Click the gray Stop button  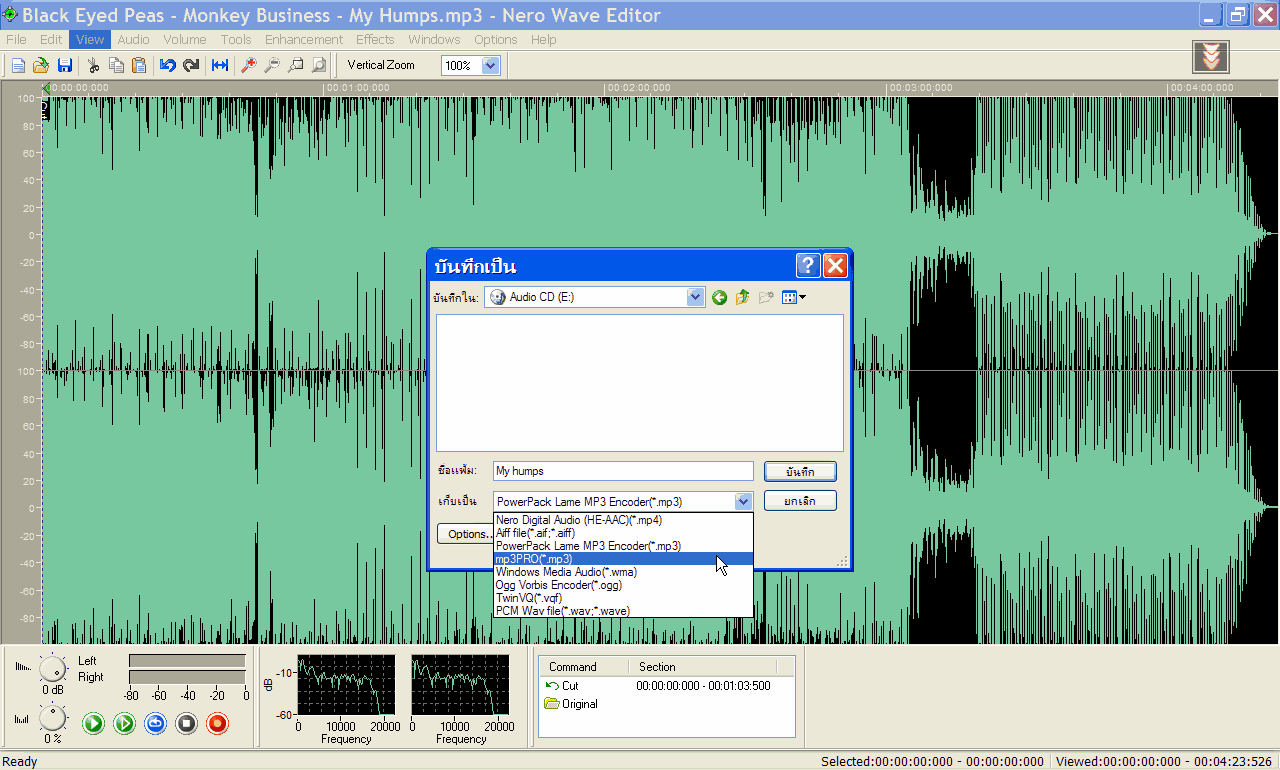tap(187, 723)
